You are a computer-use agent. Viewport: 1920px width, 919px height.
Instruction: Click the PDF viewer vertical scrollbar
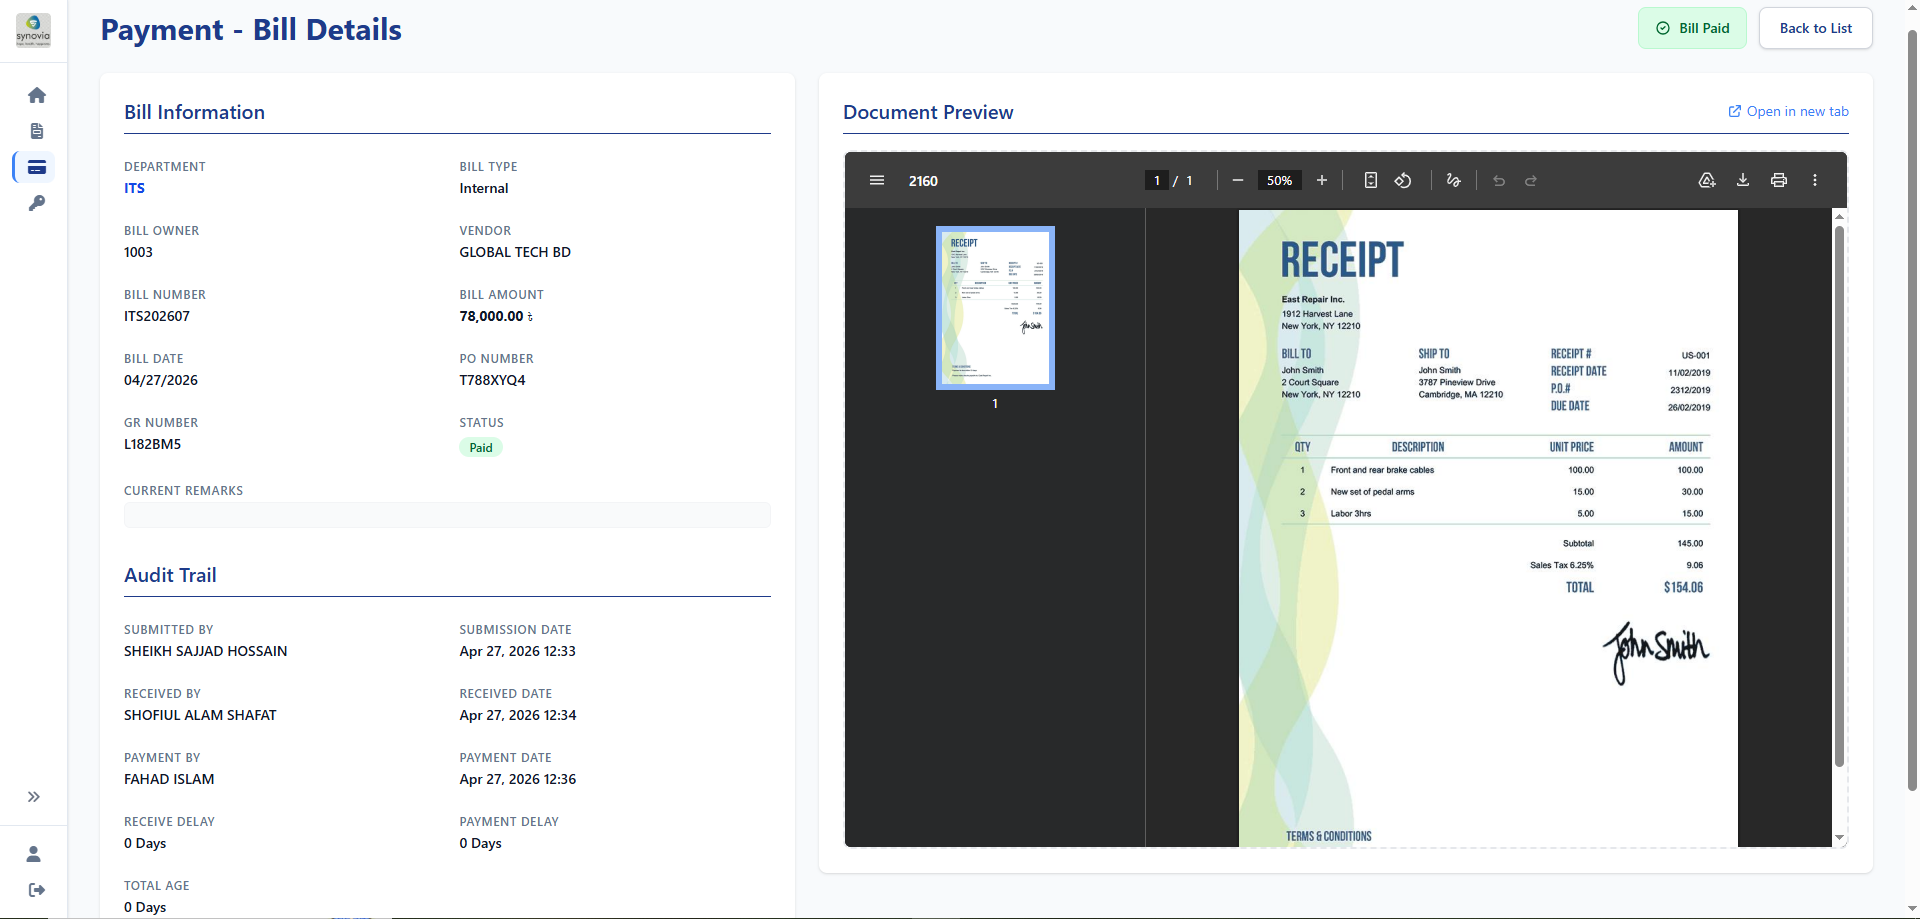(x=1839, y=496)
